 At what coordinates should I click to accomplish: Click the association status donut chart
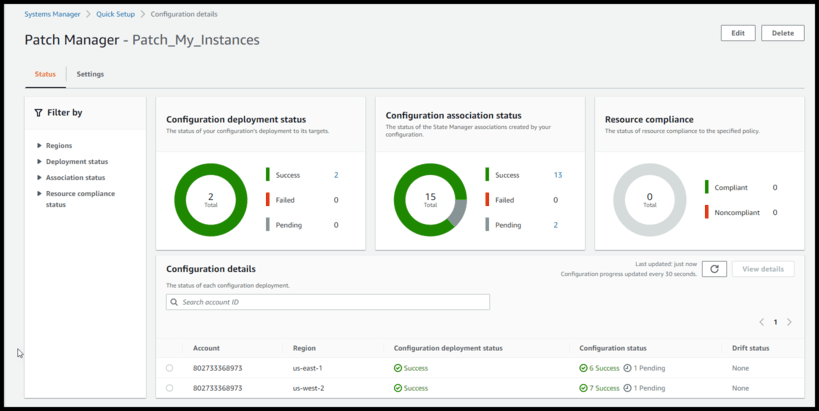(430, 200)
